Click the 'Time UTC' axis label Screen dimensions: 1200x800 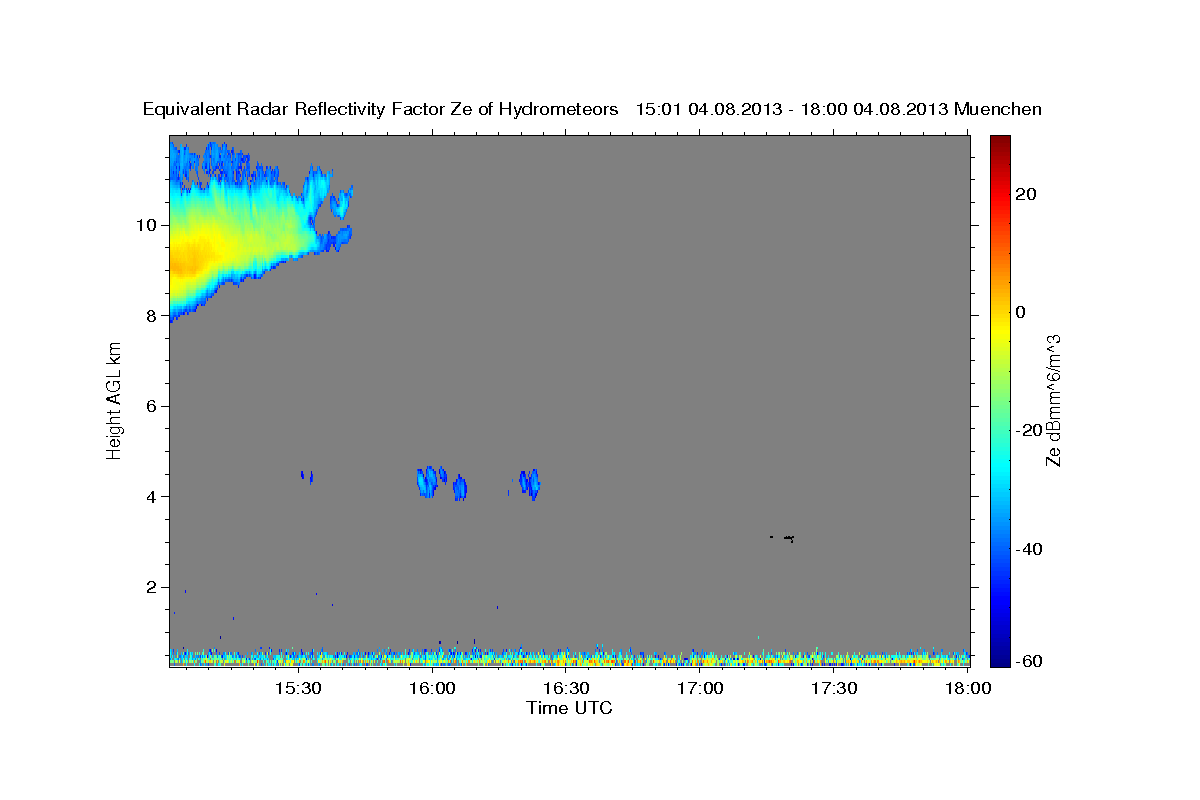[569, 708]
